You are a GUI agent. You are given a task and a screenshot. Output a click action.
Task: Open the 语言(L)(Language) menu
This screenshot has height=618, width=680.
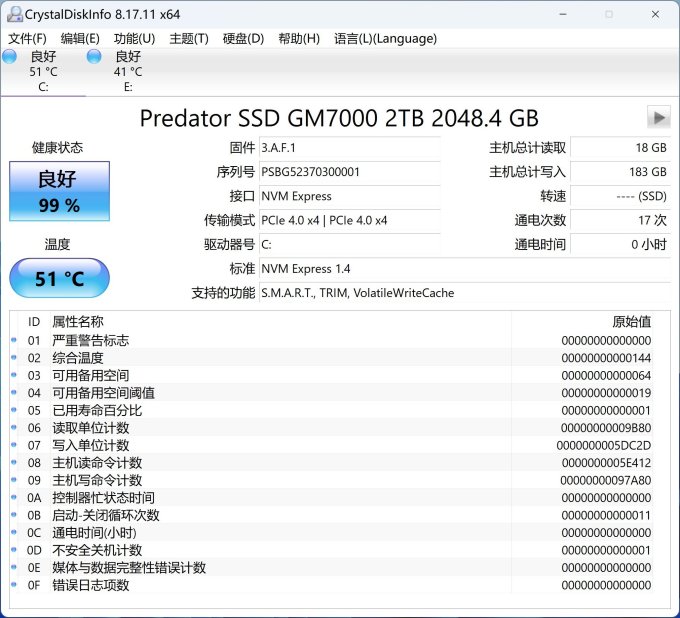click(x=385, y=39)
